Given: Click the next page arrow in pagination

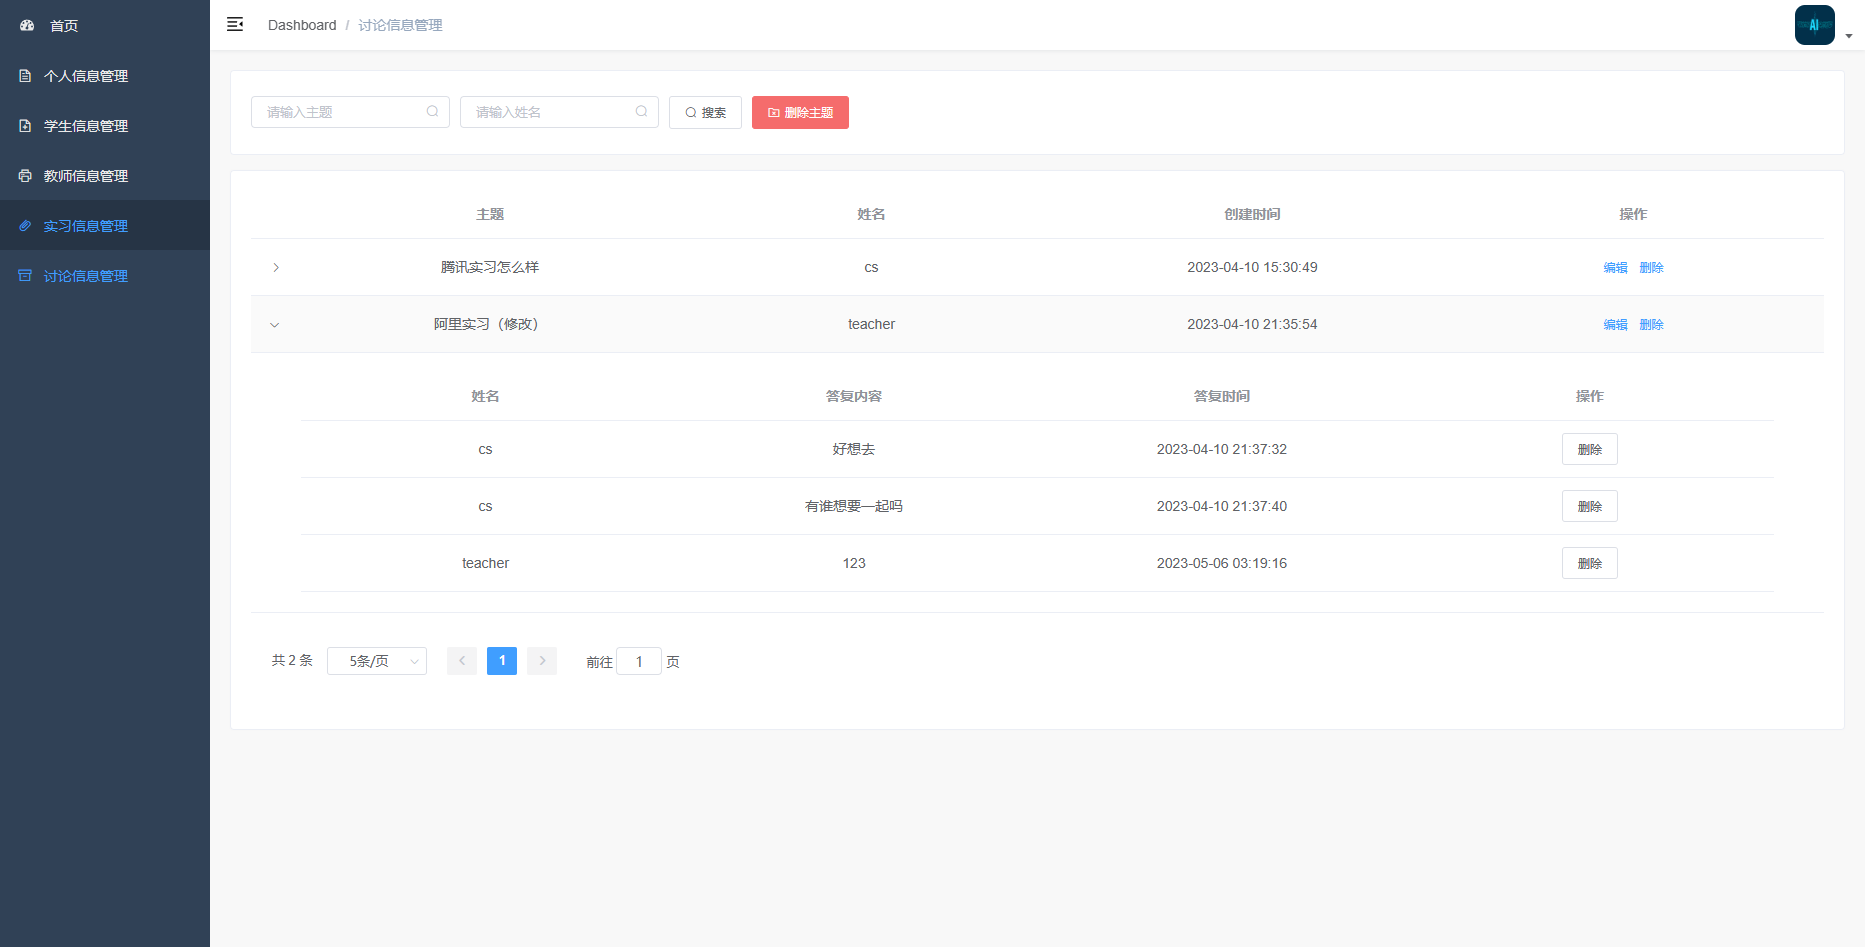Looking at the screenshot, I should tap(542, 661).
